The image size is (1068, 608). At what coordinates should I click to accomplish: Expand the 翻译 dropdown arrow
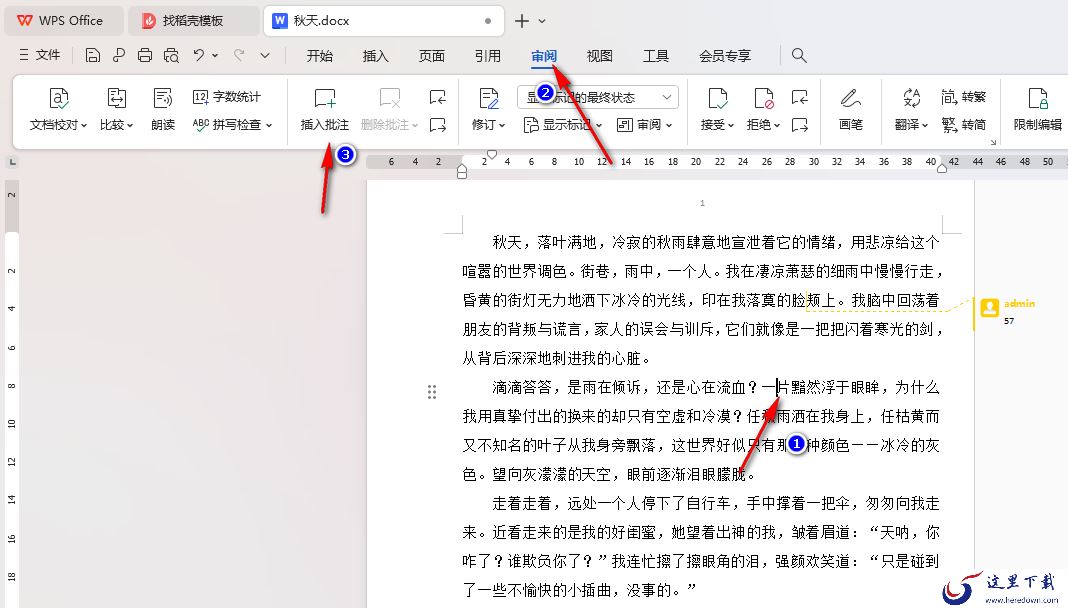pyautogui.click(x=925, y=125)
